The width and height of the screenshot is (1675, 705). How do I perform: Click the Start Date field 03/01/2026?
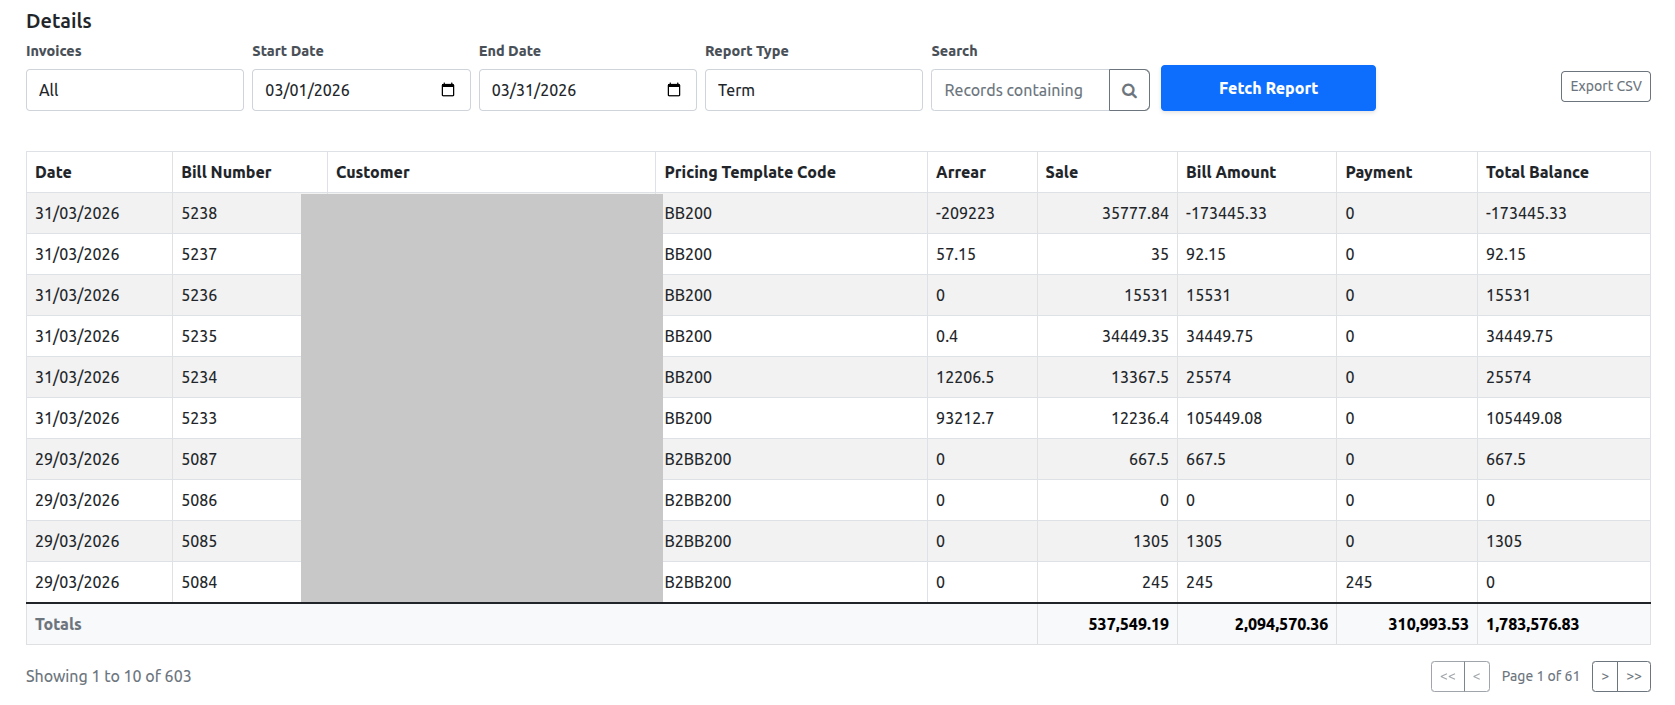pyautogui.click(x=361, y=90)
